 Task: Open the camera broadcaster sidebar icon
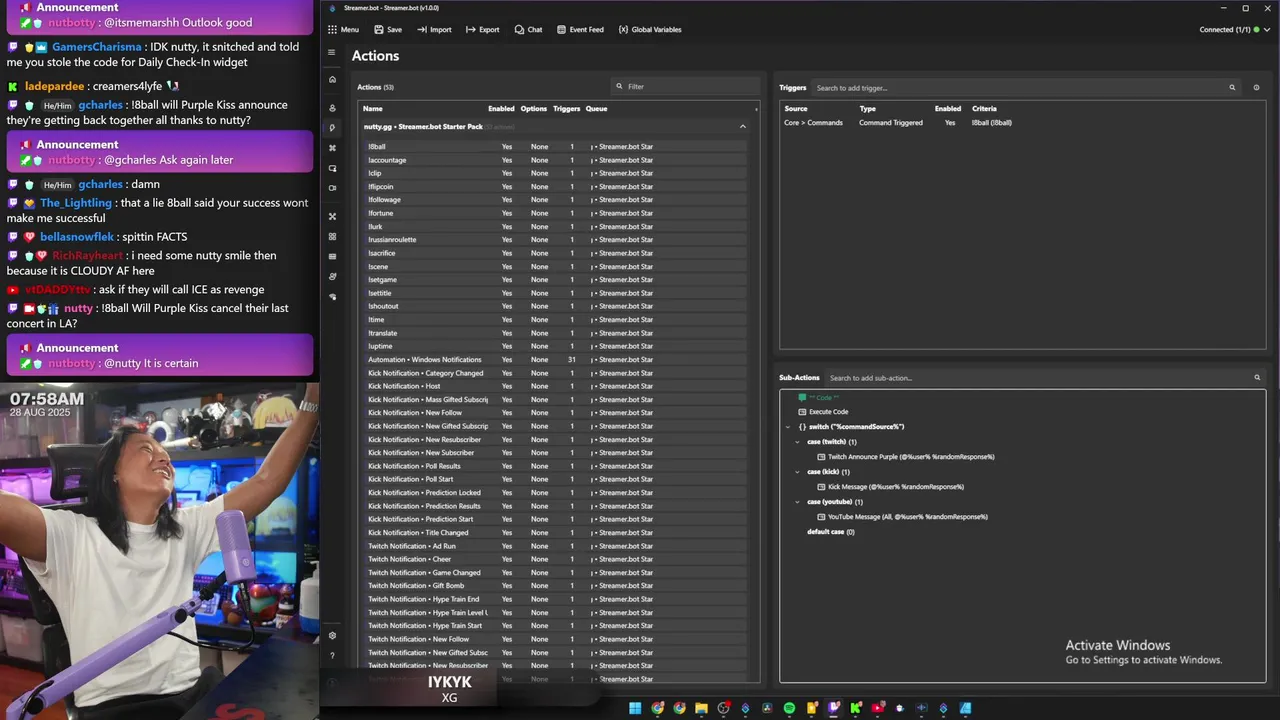point(332,188)
